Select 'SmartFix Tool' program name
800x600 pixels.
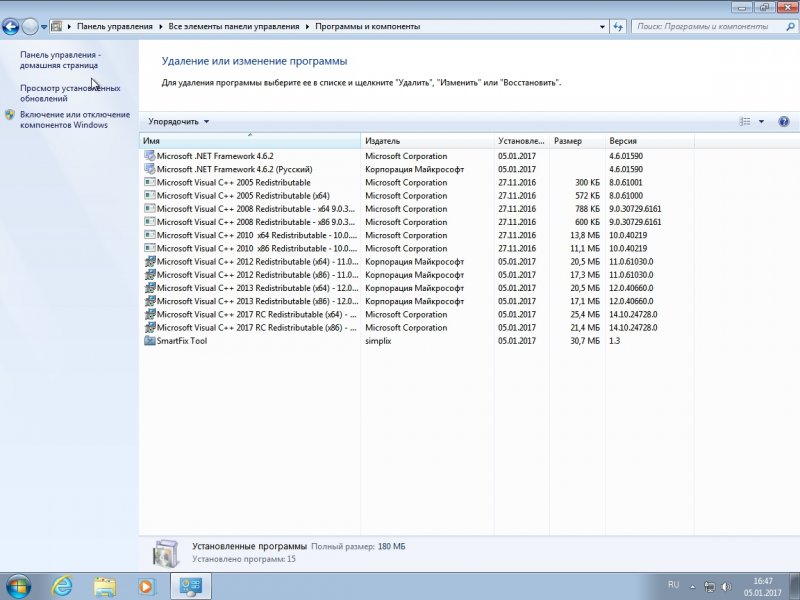pos(182,341)
